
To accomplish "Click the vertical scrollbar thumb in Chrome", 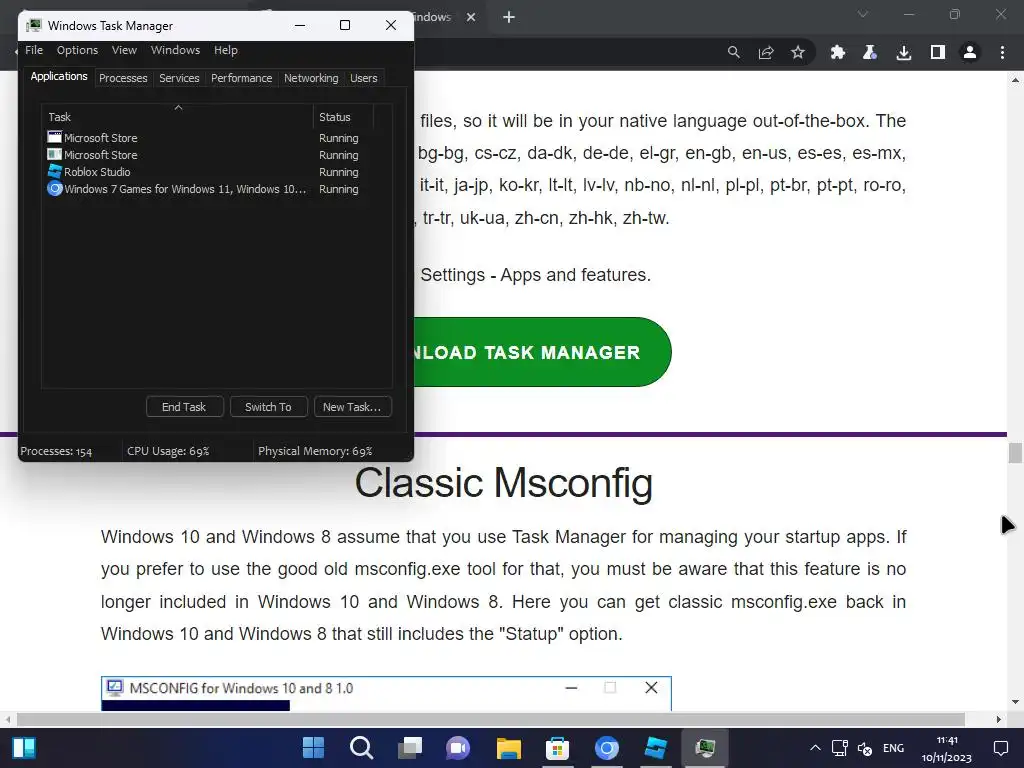I will pyautogui.click(x=1015, y=453).
